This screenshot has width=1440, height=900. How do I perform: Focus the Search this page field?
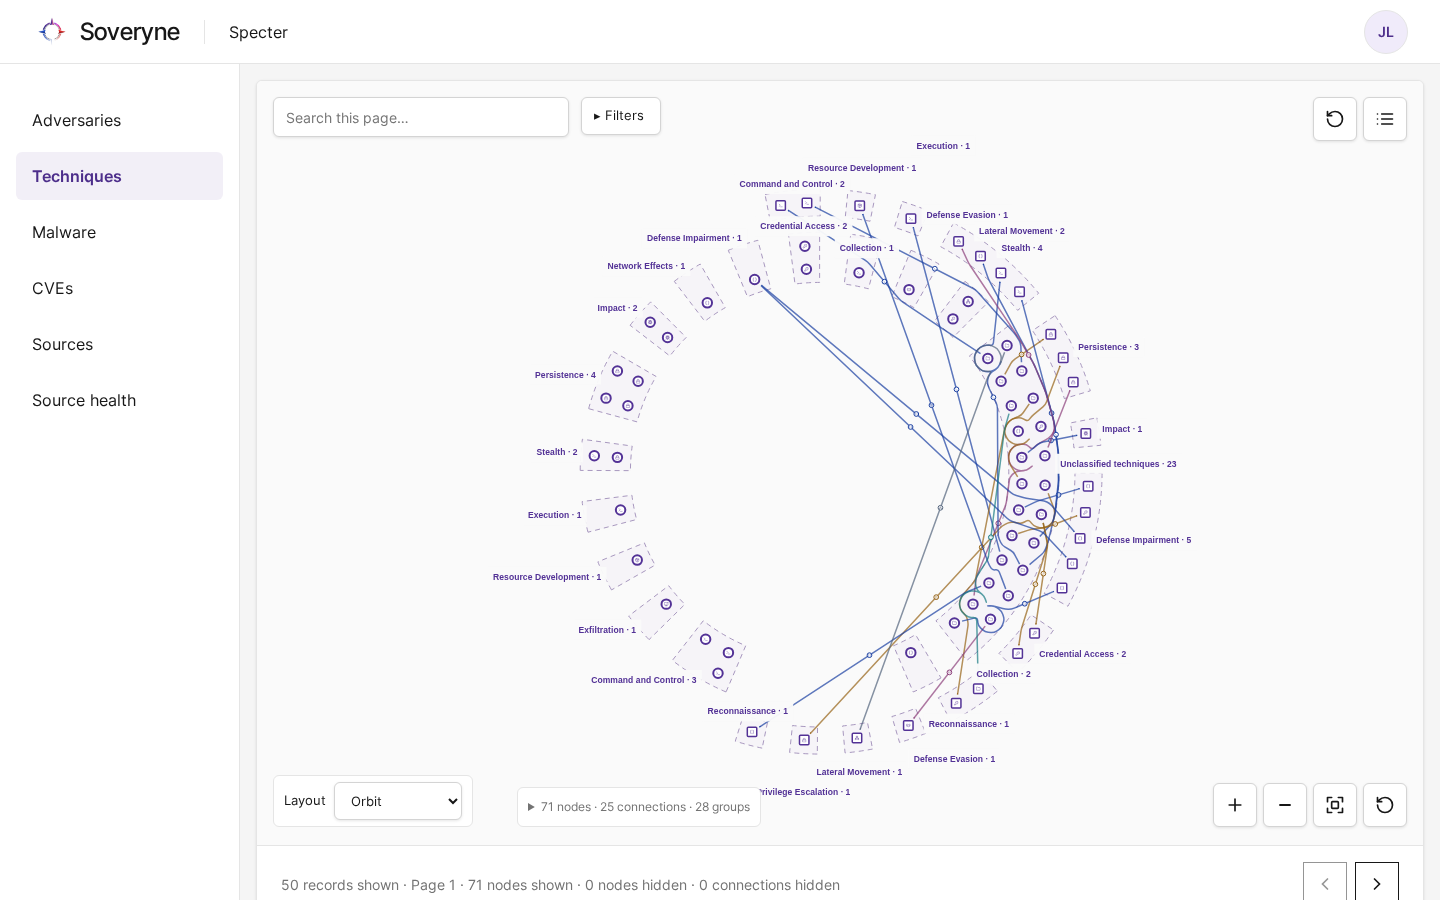point(421,117)
